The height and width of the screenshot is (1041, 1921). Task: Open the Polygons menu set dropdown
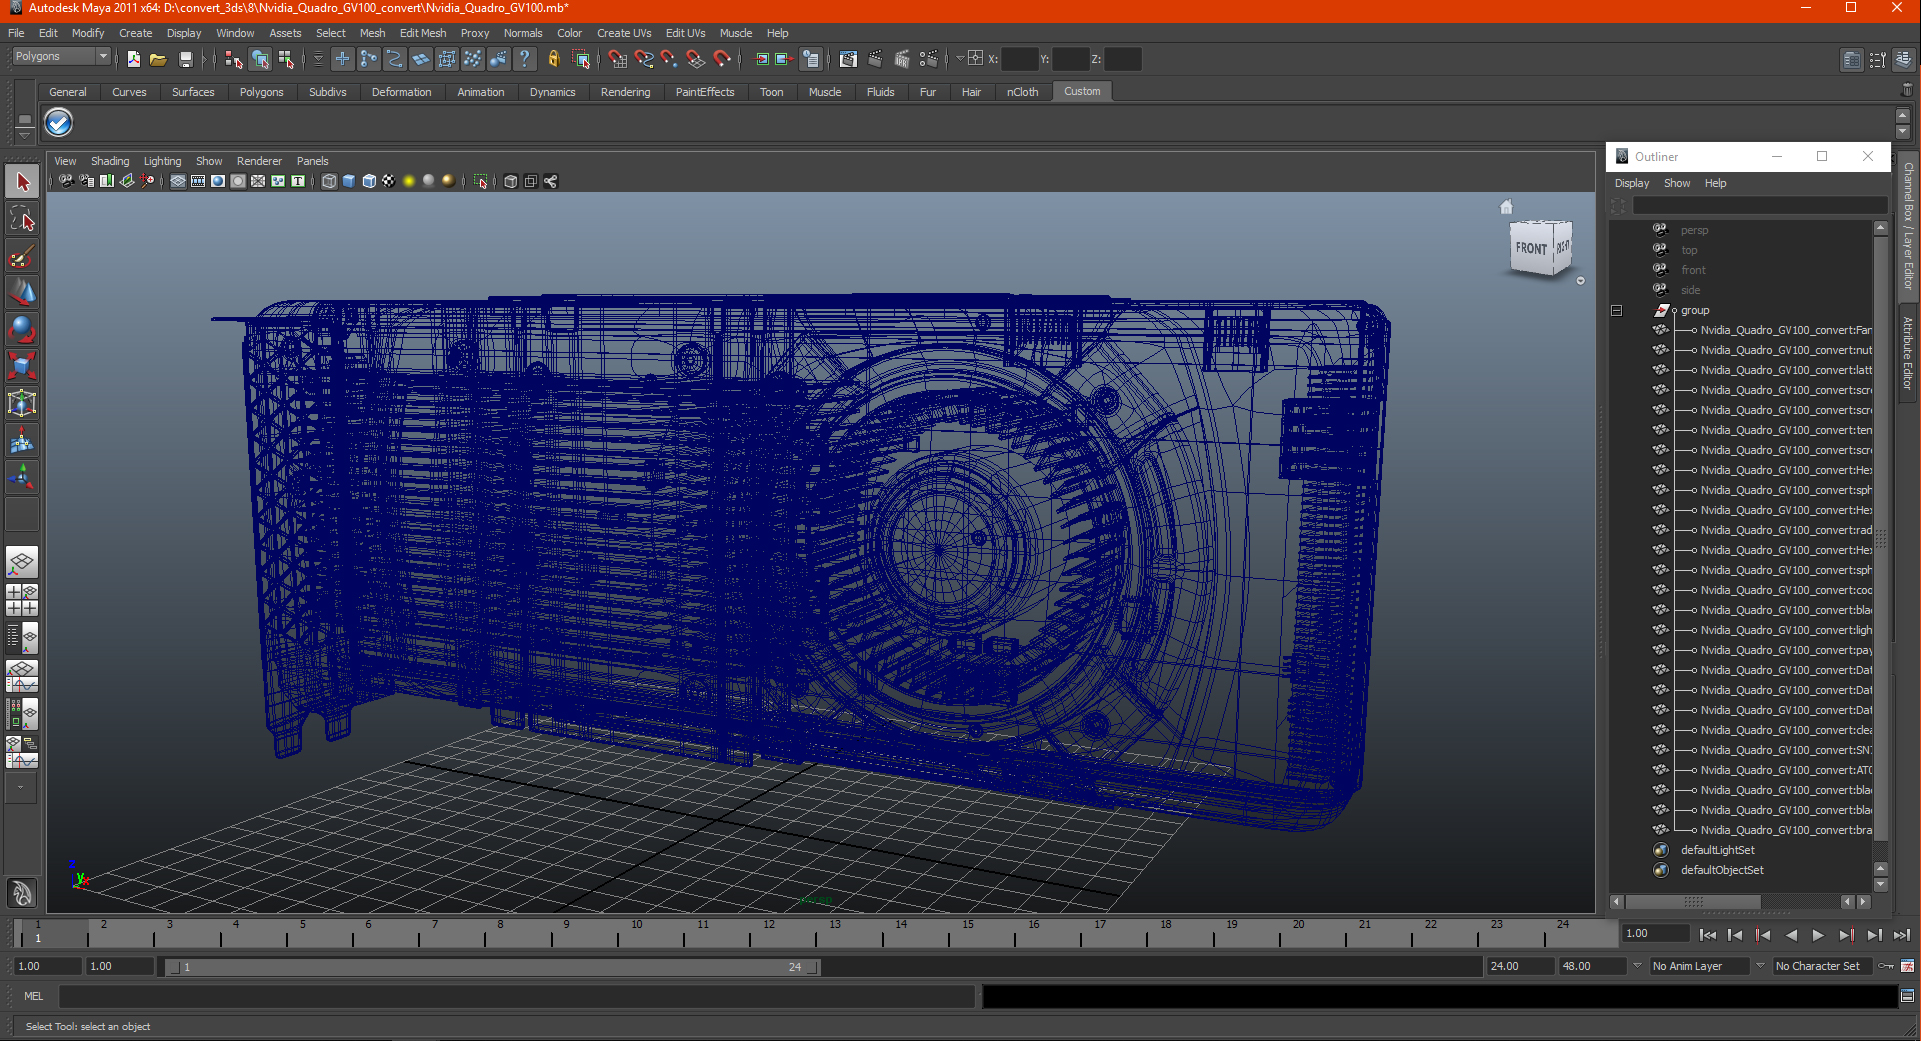point(60,57)
